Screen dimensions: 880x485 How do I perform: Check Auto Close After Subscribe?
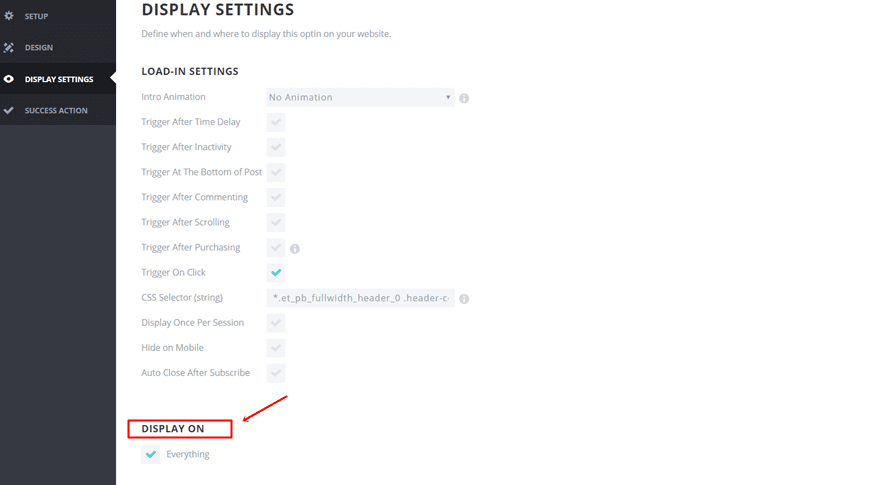pyautogui.click(x=276, y=372)
